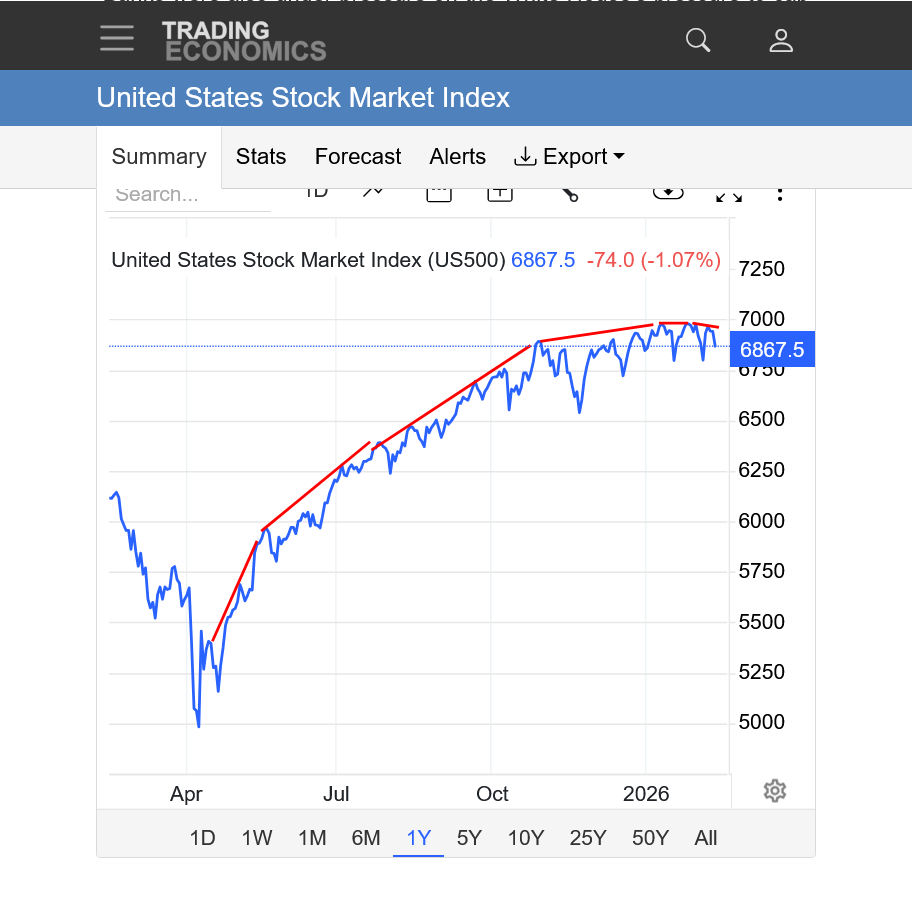
Task: Switch to the Forecast tab
Action: tap(358, 157)
